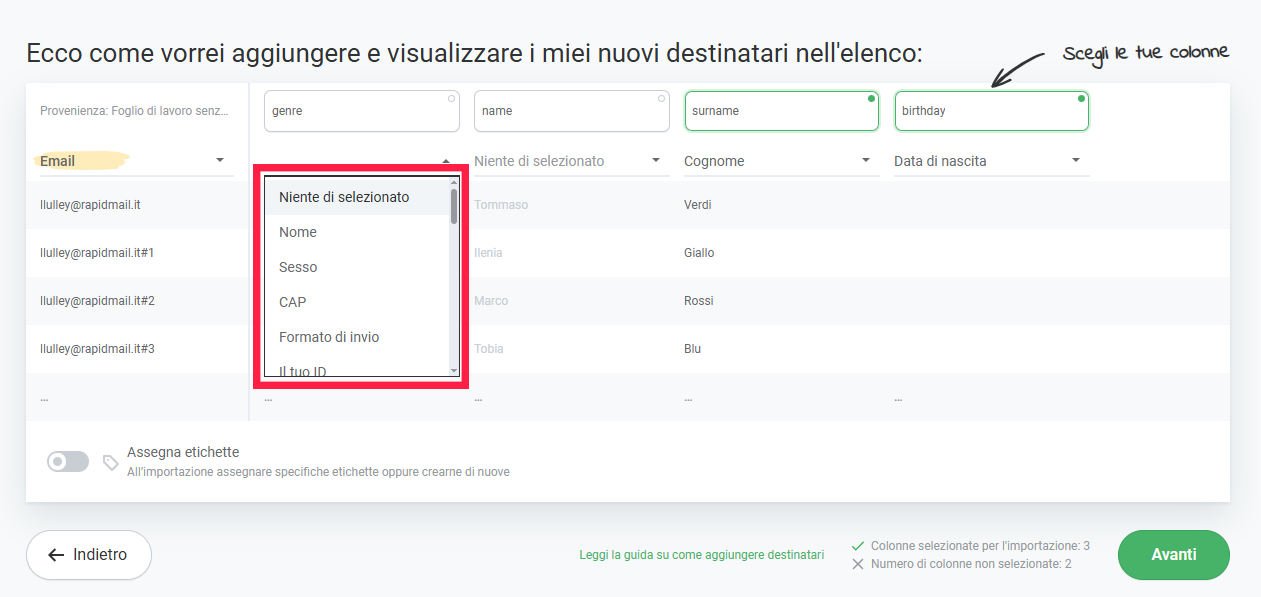Open the Data di nascita dropdown

click(1076, 161)
